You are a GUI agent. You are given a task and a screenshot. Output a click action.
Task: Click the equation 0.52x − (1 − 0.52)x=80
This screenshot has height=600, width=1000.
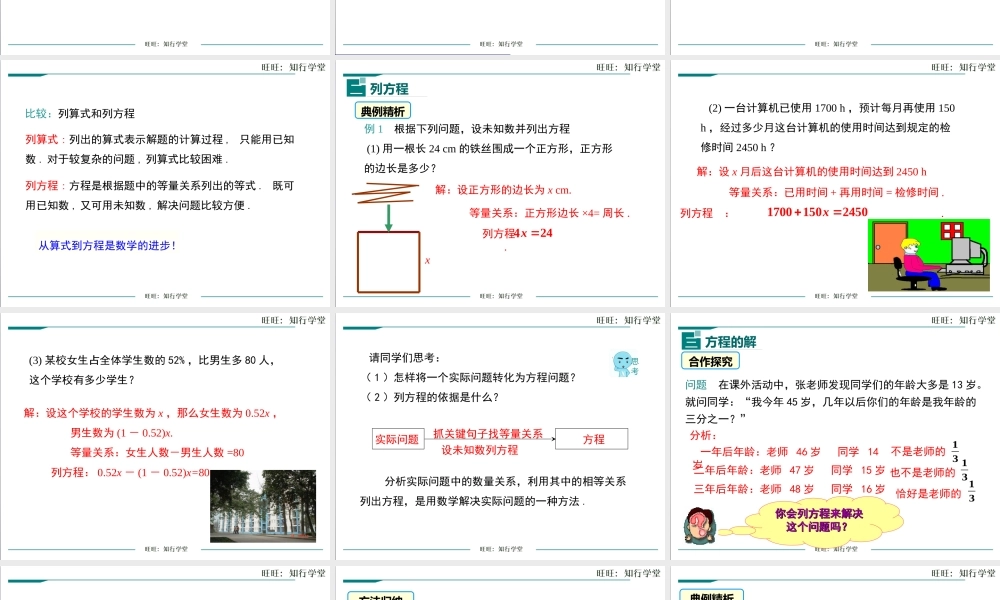pos(154,472)
